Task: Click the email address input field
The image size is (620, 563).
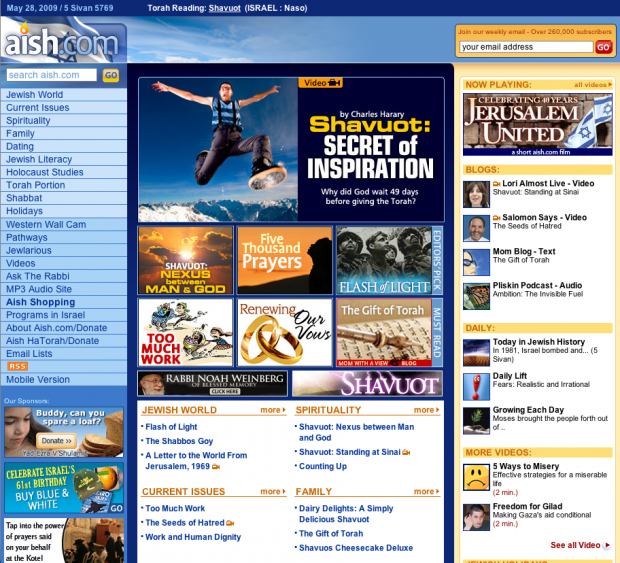Action: (525, 47)
